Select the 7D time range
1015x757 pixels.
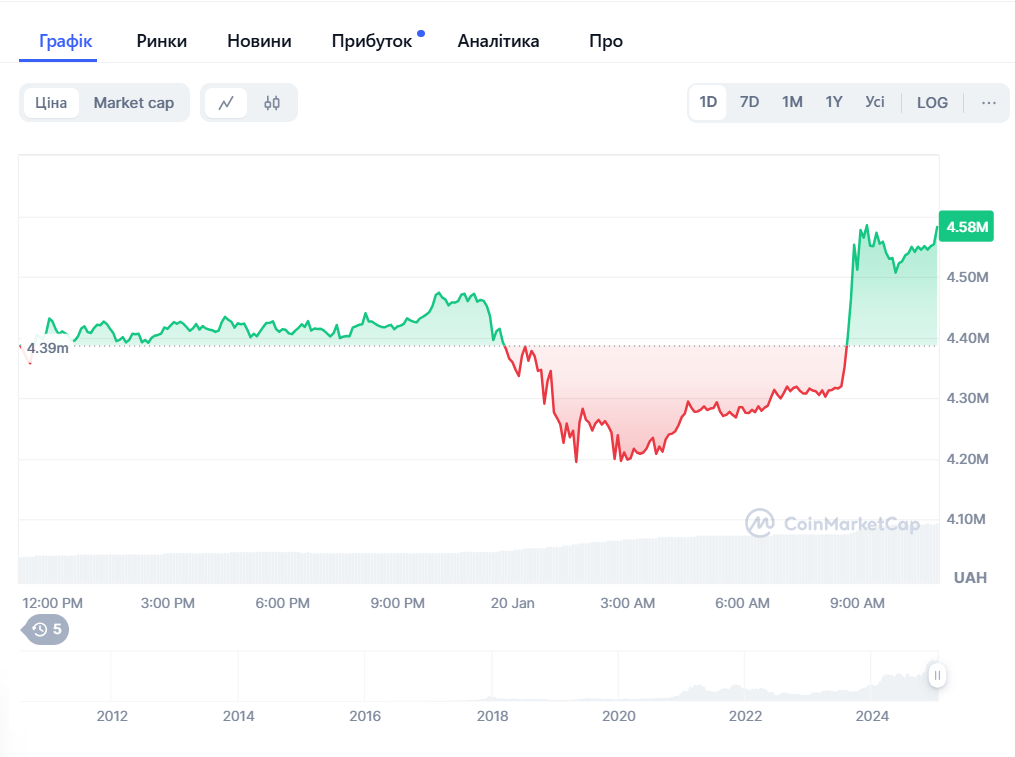pyautogui.click(x=749, y=102)
